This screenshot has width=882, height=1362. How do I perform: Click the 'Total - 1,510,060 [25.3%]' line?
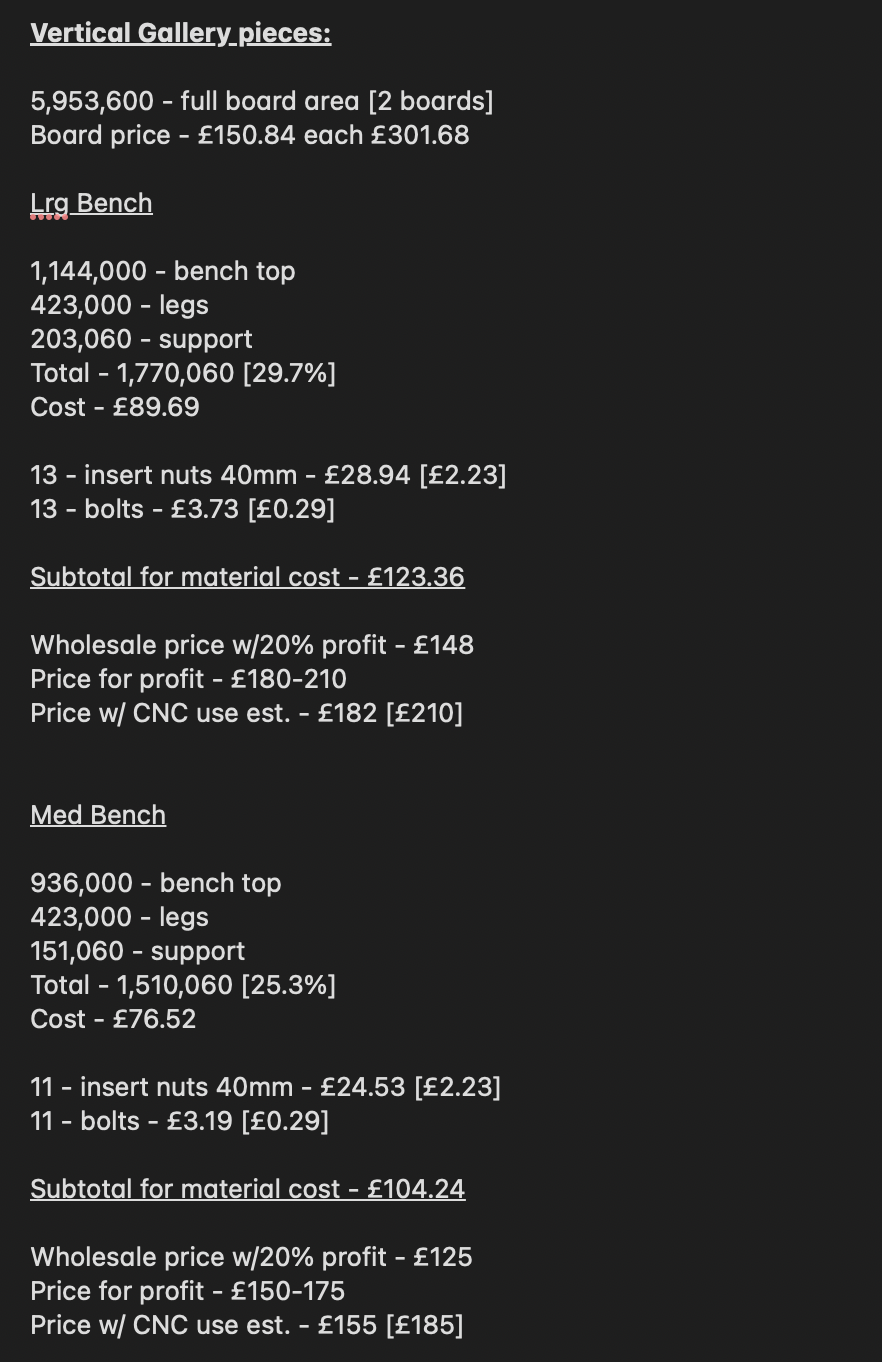pos(183,986)
